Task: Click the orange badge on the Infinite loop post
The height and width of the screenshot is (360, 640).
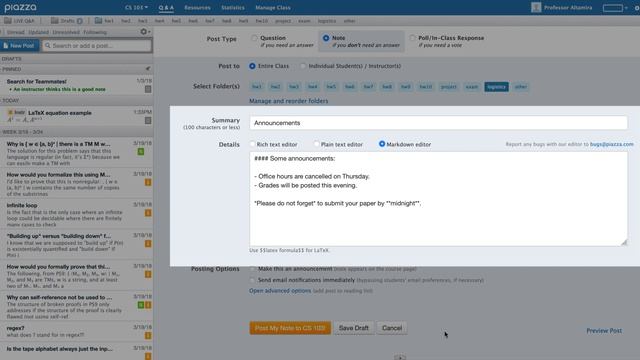Action: pos(148,213)
